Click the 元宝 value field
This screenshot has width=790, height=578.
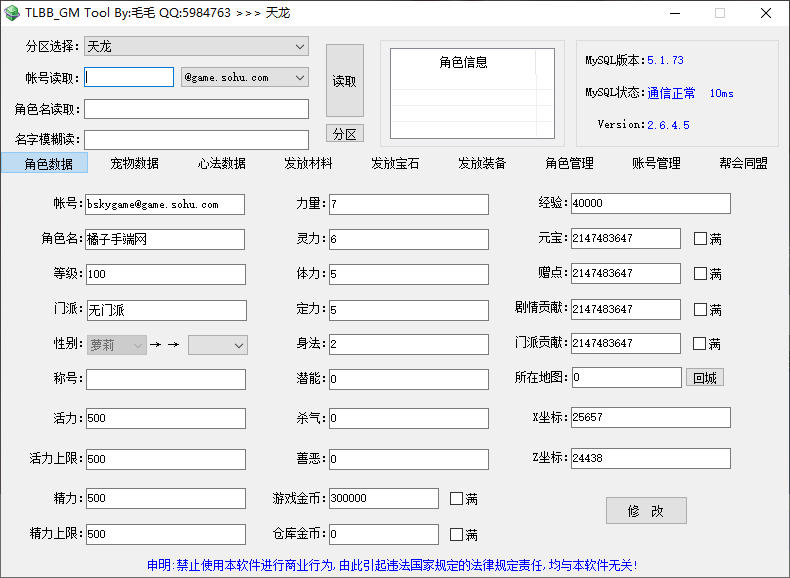626,238
